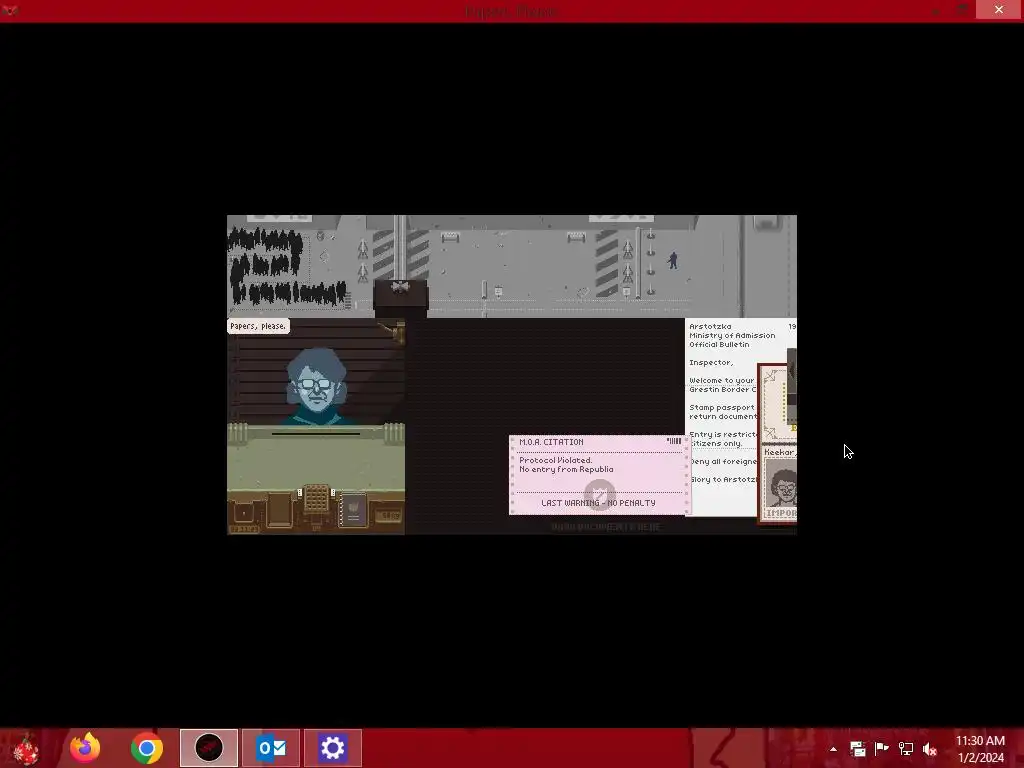This screenshot has height=768, width=1024.
Task: Click the pink M.O.A. Citation slip
Action: tap(599, 475)
